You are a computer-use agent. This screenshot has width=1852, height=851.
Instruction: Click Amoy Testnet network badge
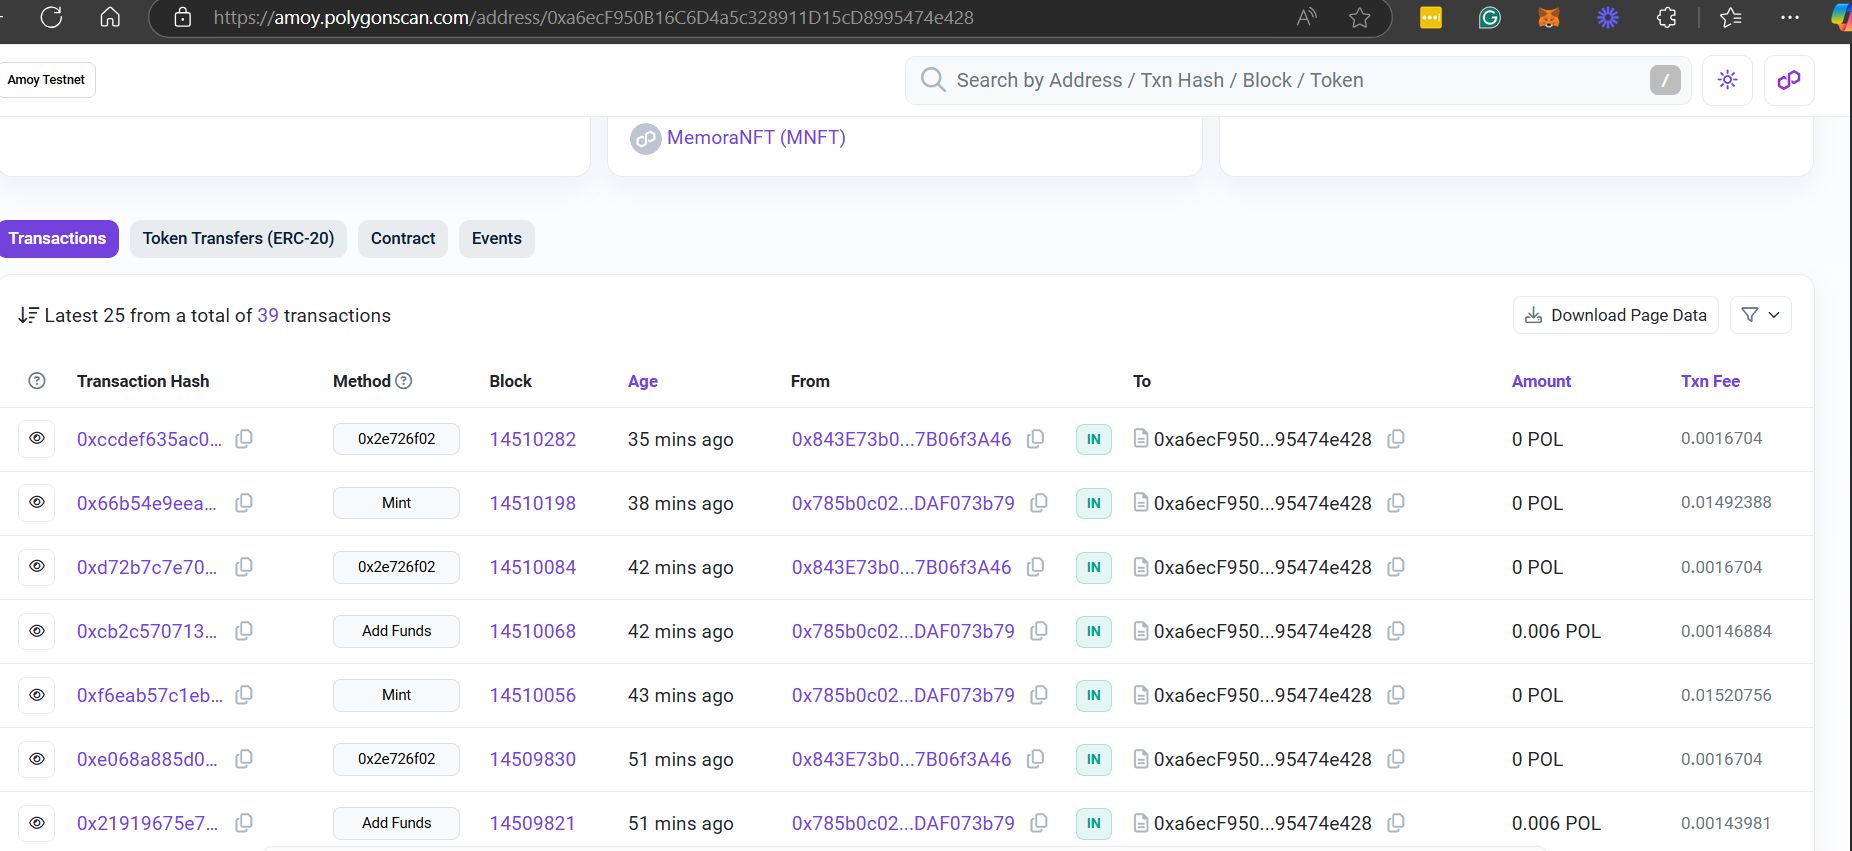coord(46,80)
